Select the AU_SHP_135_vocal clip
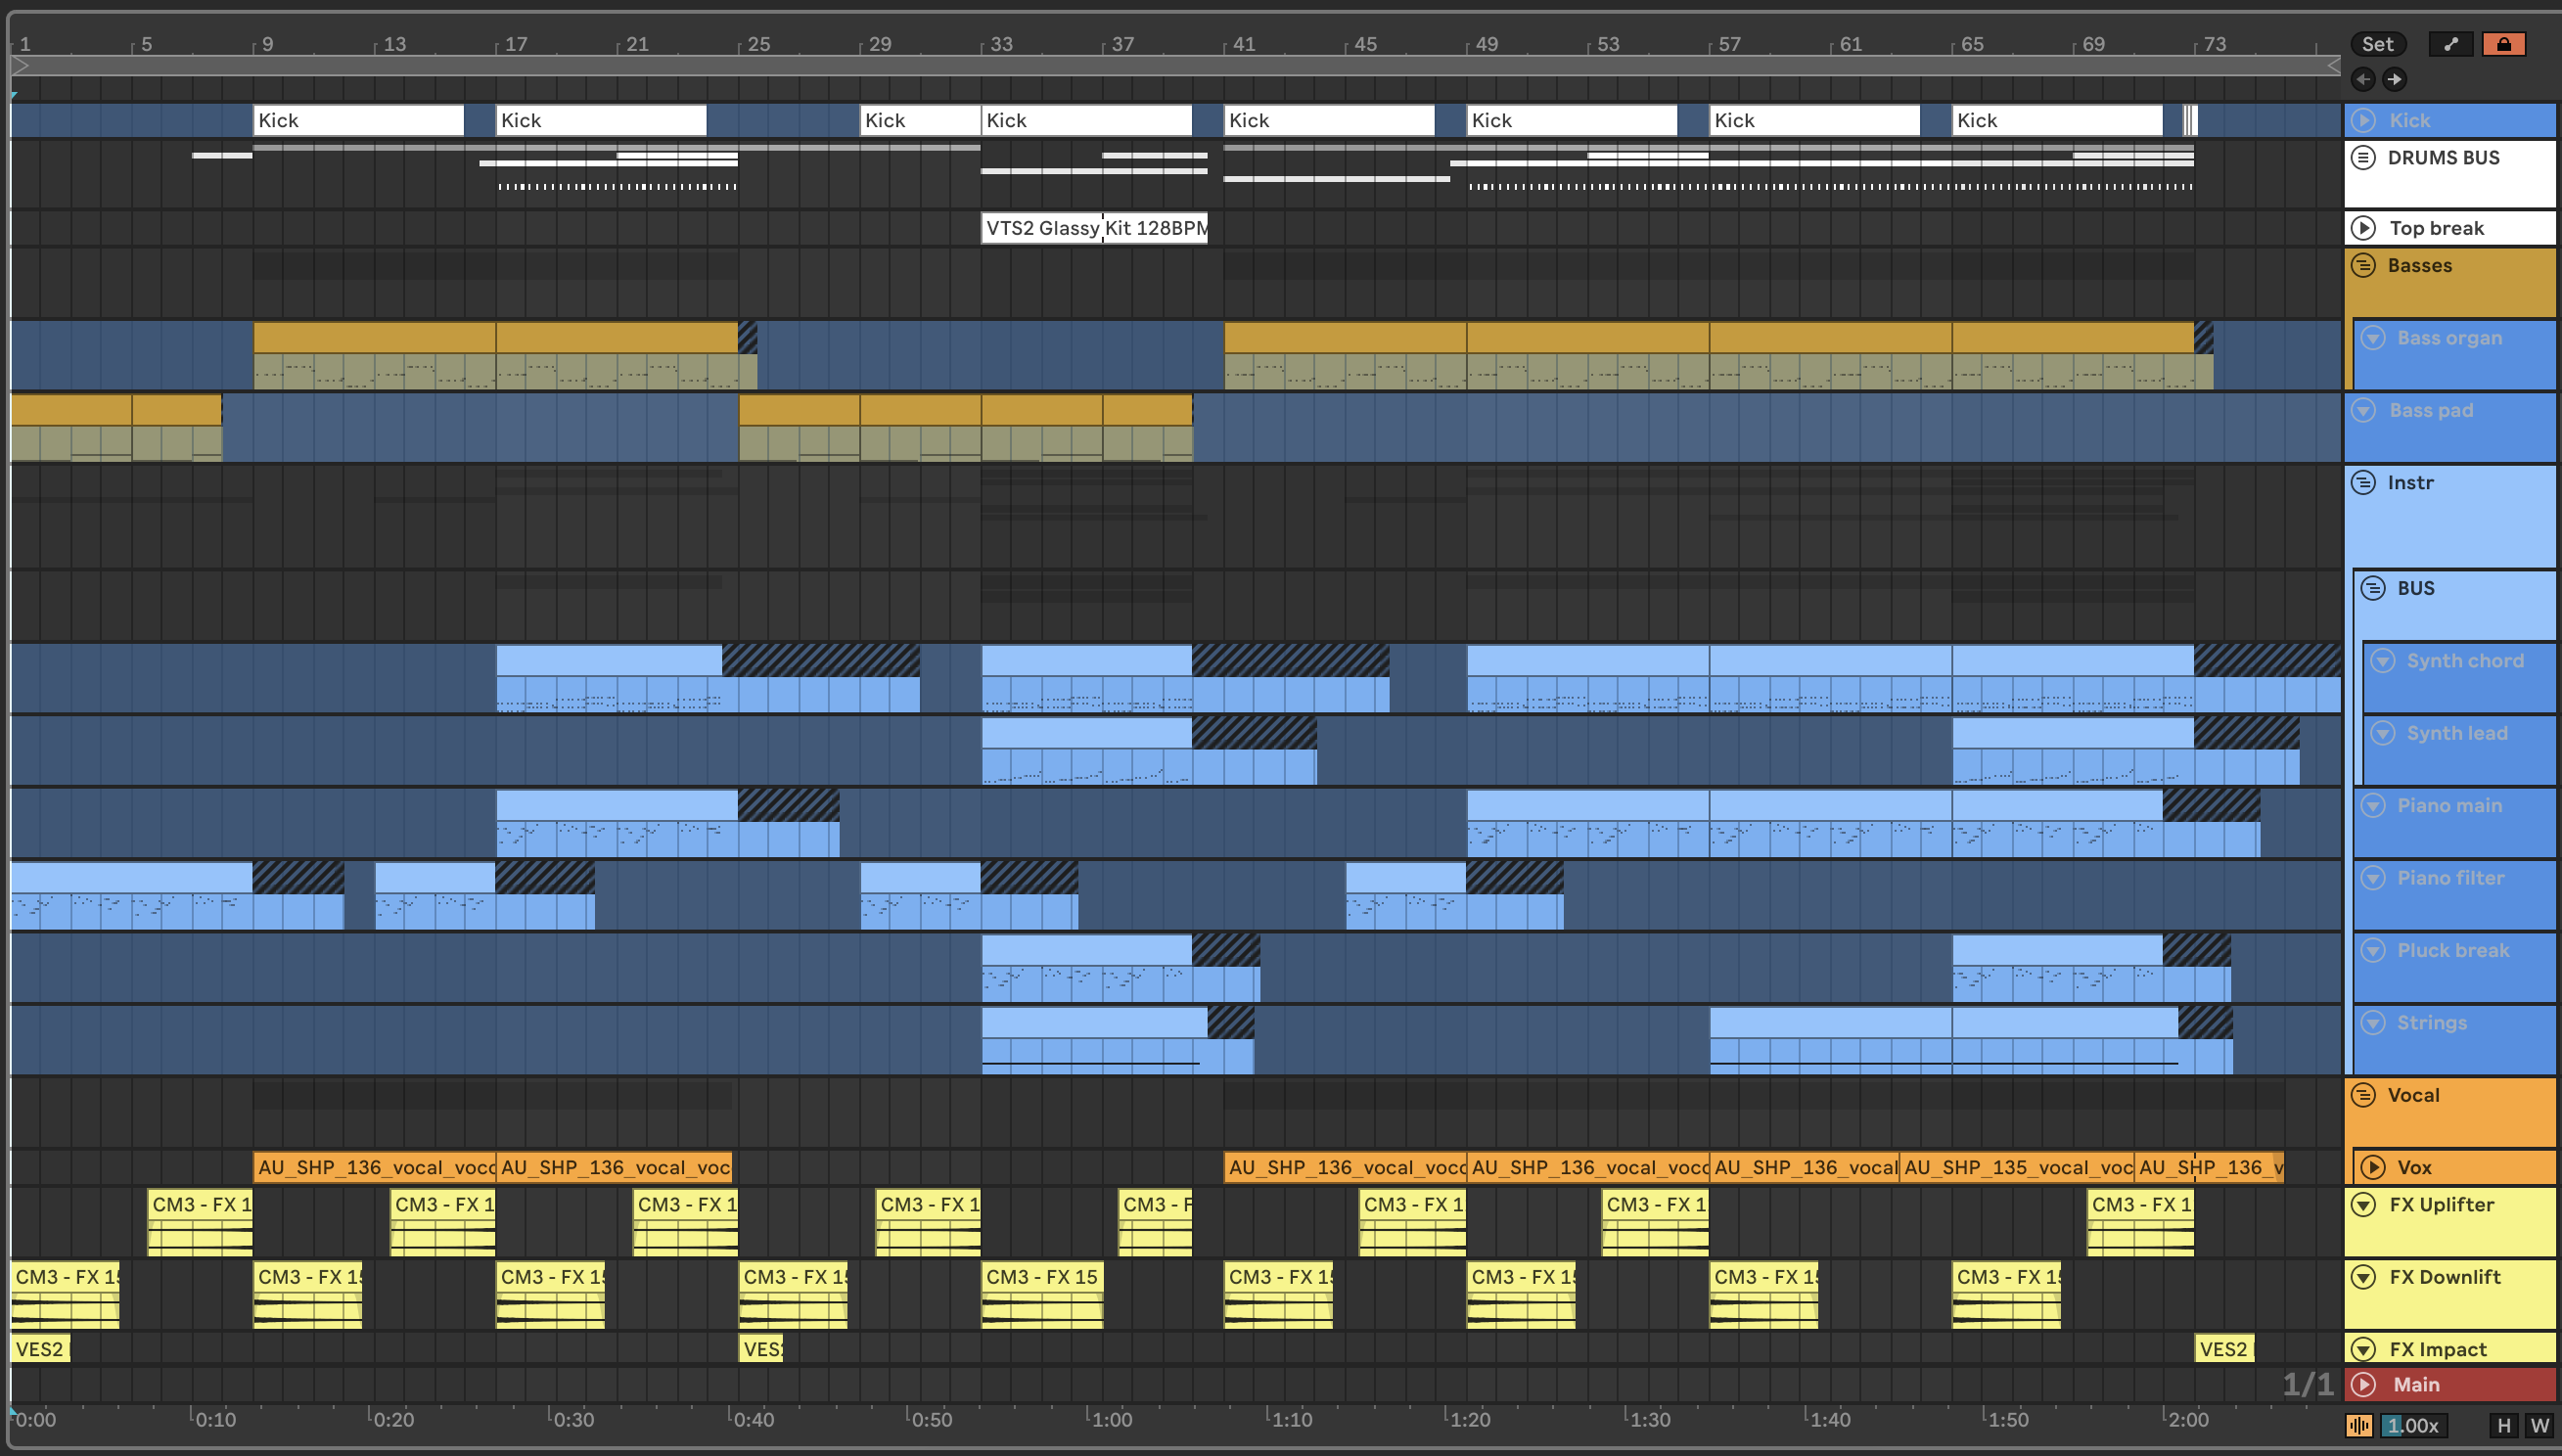This screenshot has height=1456, width=2562. click(2016, 1167)
